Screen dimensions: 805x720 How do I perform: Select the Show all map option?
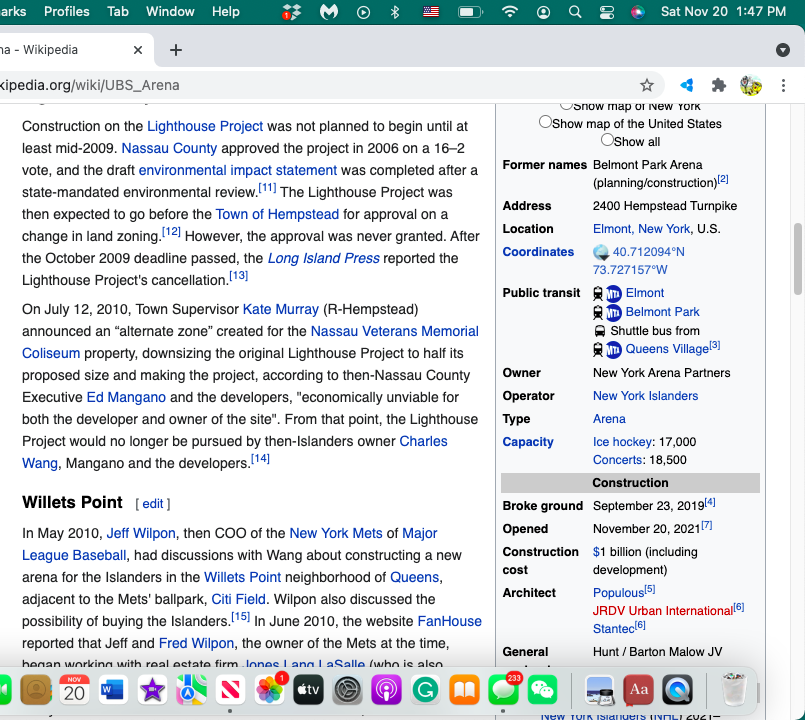coord(607,140)
